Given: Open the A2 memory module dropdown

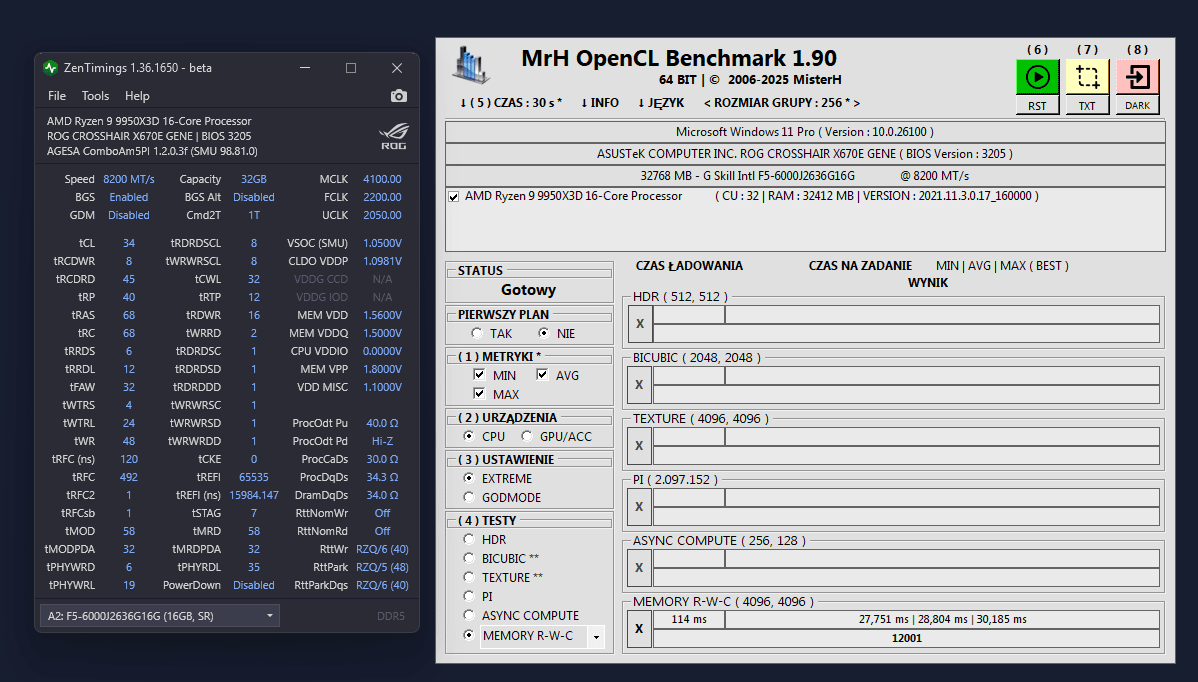Looking at the screenshot, I should click(x=160, y=616).
